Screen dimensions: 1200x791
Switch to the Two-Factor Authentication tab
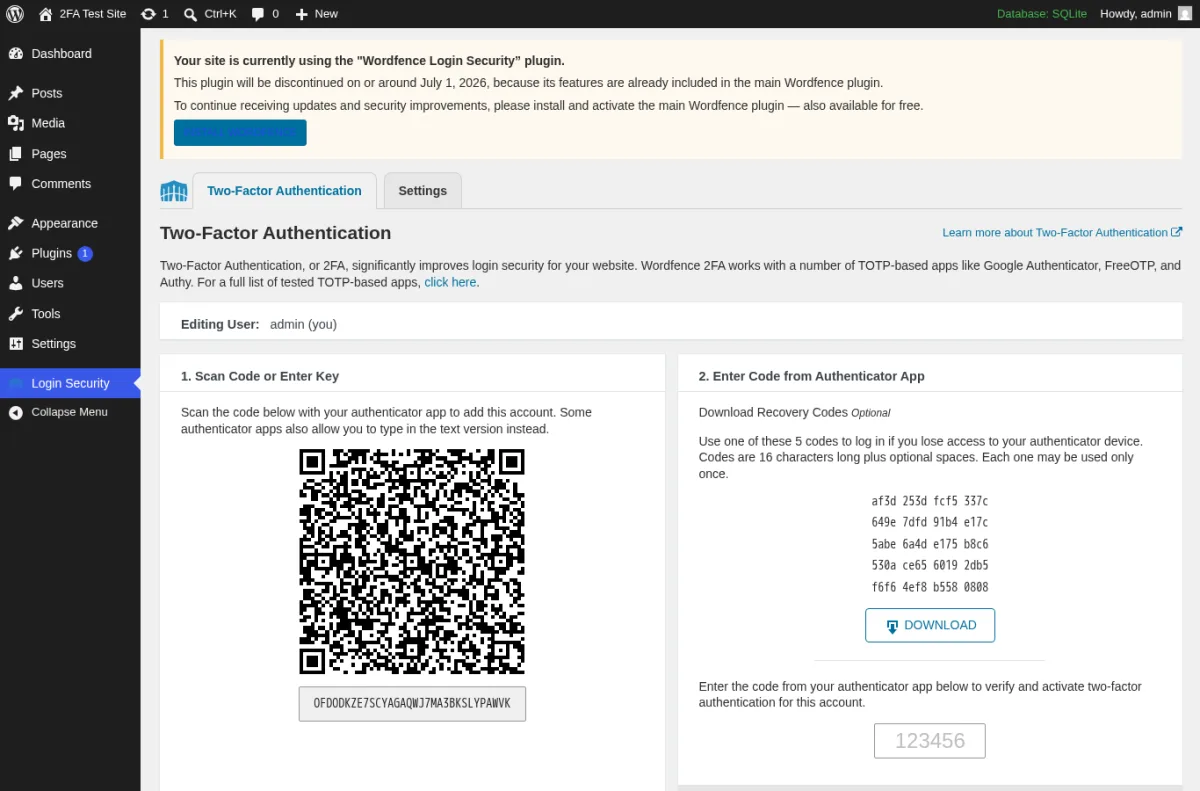[284, 191]
